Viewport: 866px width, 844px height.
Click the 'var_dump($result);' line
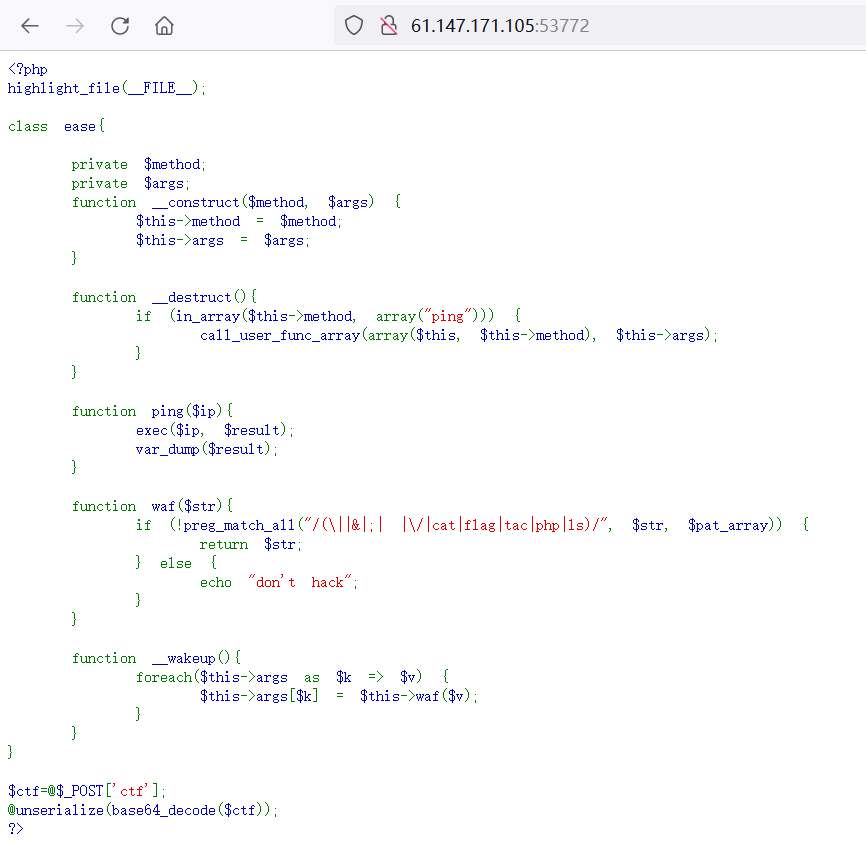[x=207, y=449]
